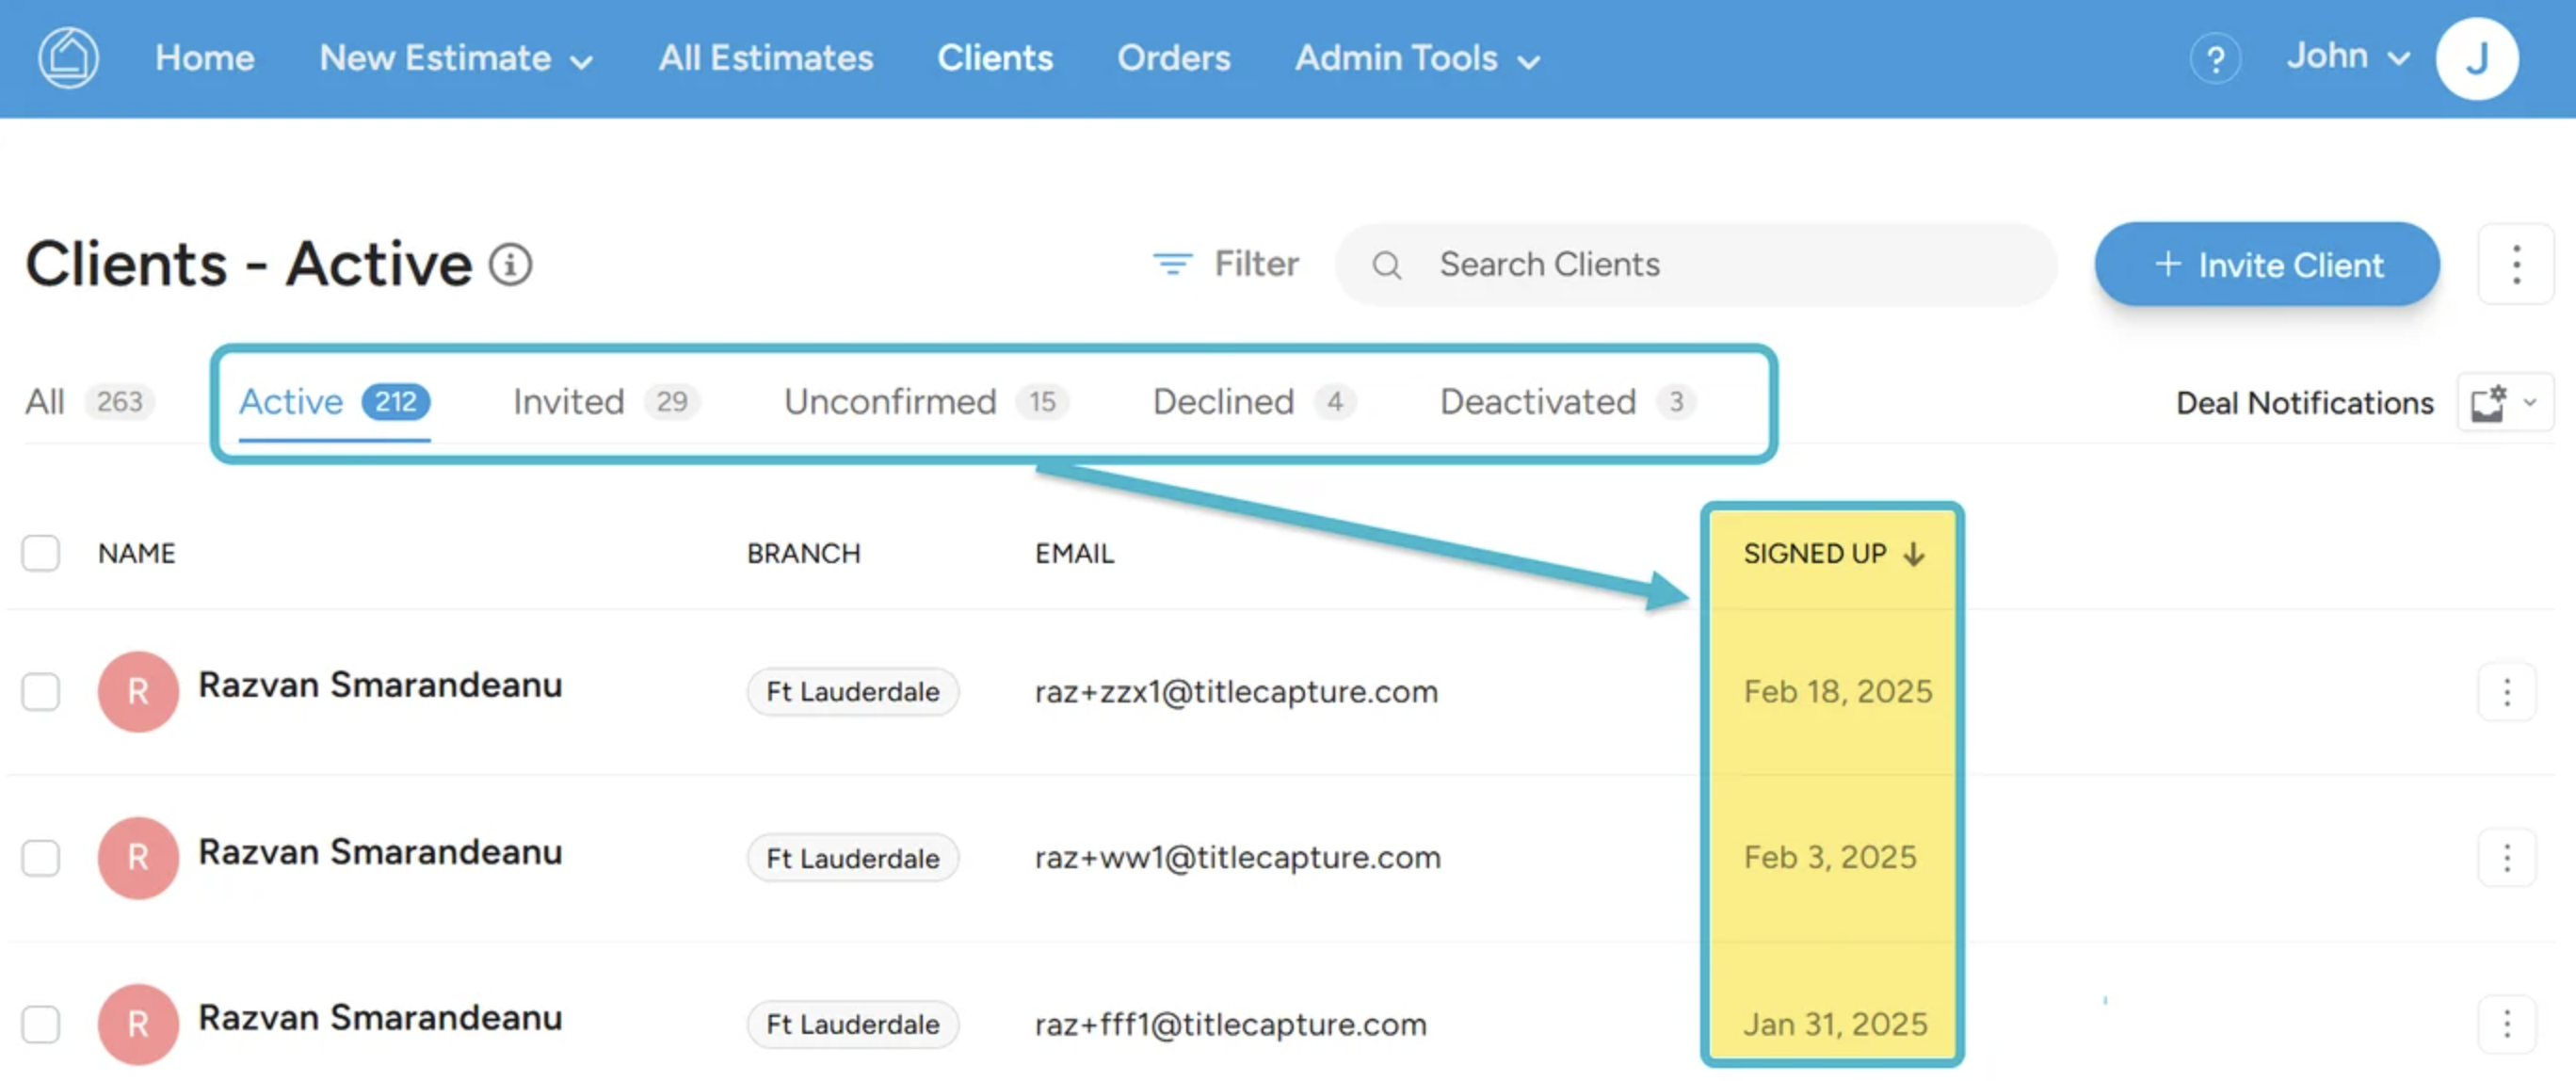Check the box for raz+ww1 client row
The width and height of the screenshot is (2576, 1081).
(x=41, y=858)
